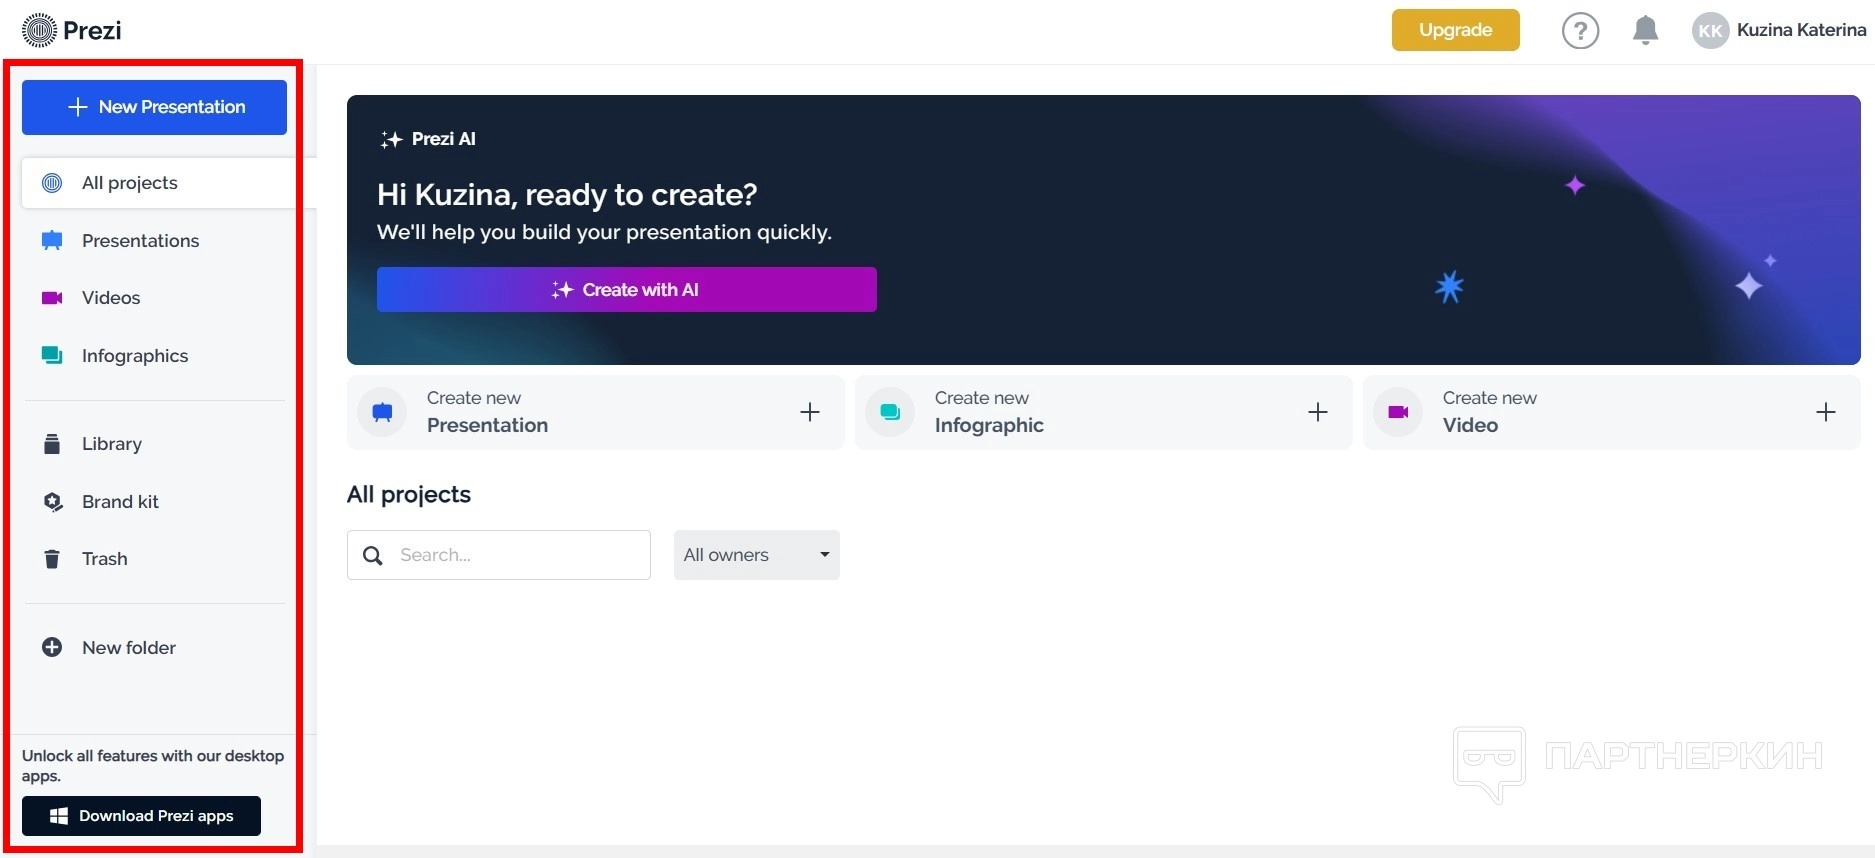Click the Create new Presentation card icon
1875x858 pixels.
[382, 412]
